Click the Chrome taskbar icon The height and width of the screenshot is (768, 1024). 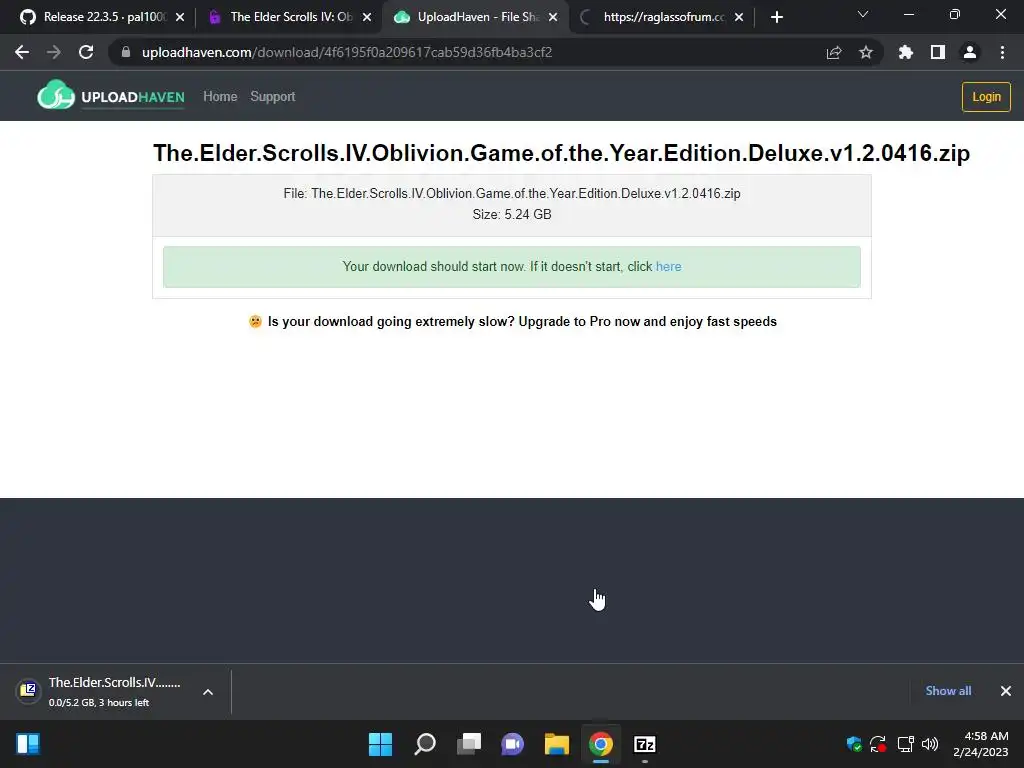[601, 744]
